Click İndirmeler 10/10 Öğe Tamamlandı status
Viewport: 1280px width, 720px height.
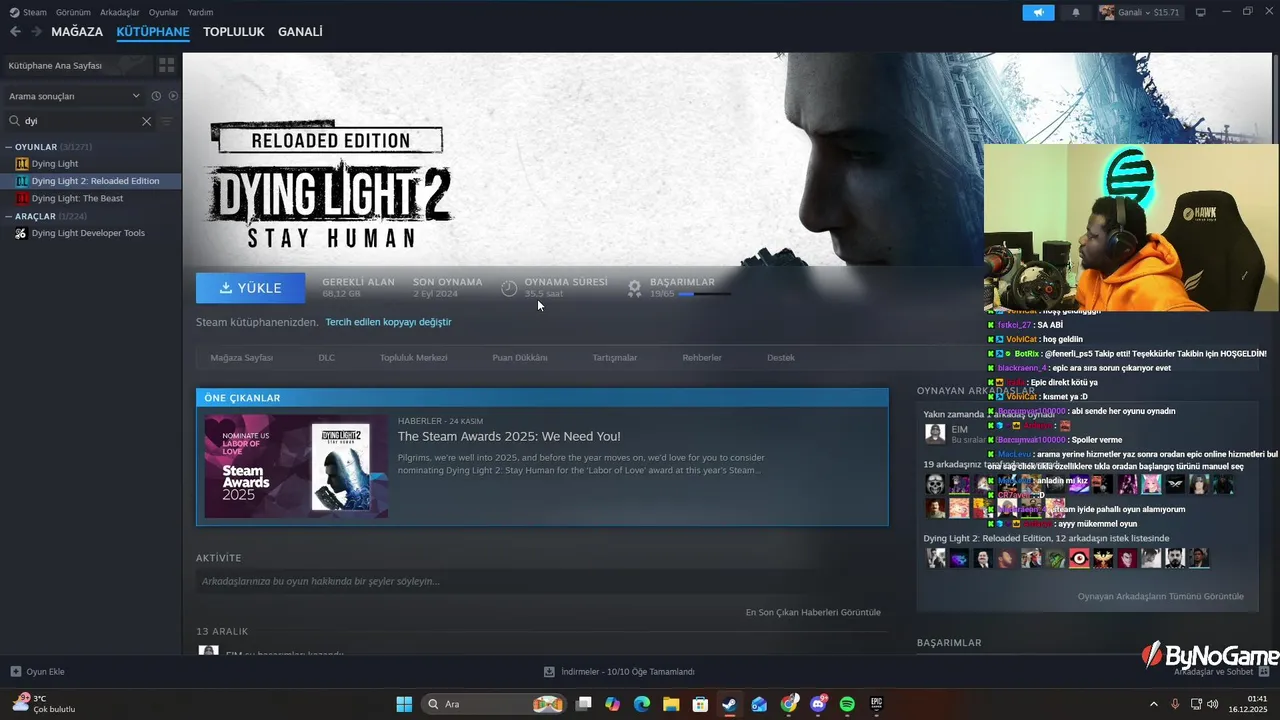(628, 672)
